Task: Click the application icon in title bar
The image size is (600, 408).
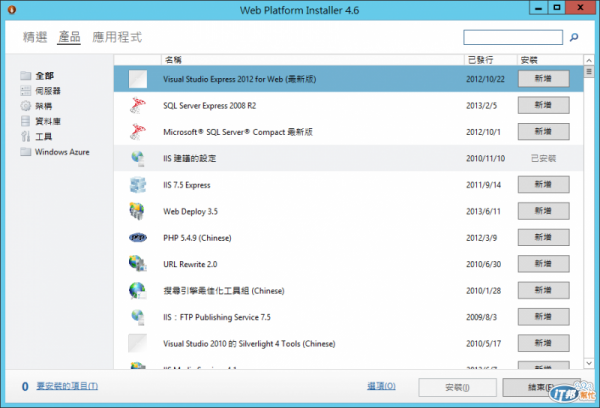Action: click(x=12, y=10)
